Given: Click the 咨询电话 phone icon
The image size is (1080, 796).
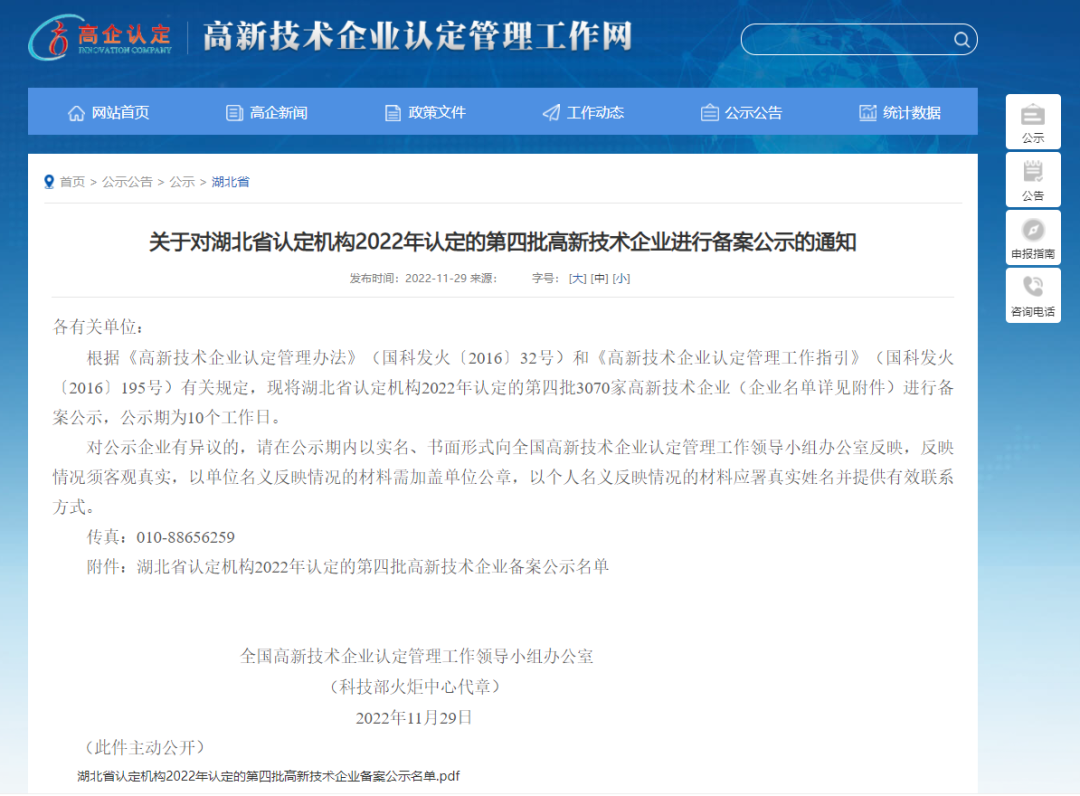Looking at the screenshot, I should [1033, 288].
